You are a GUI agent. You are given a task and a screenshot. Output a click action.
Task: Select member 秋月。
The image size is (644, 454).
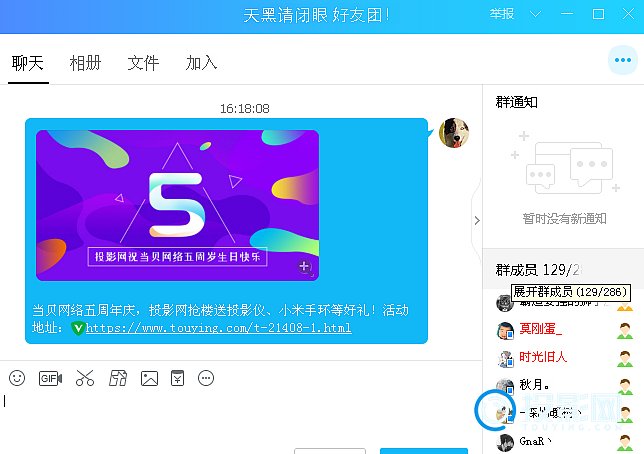535,385
